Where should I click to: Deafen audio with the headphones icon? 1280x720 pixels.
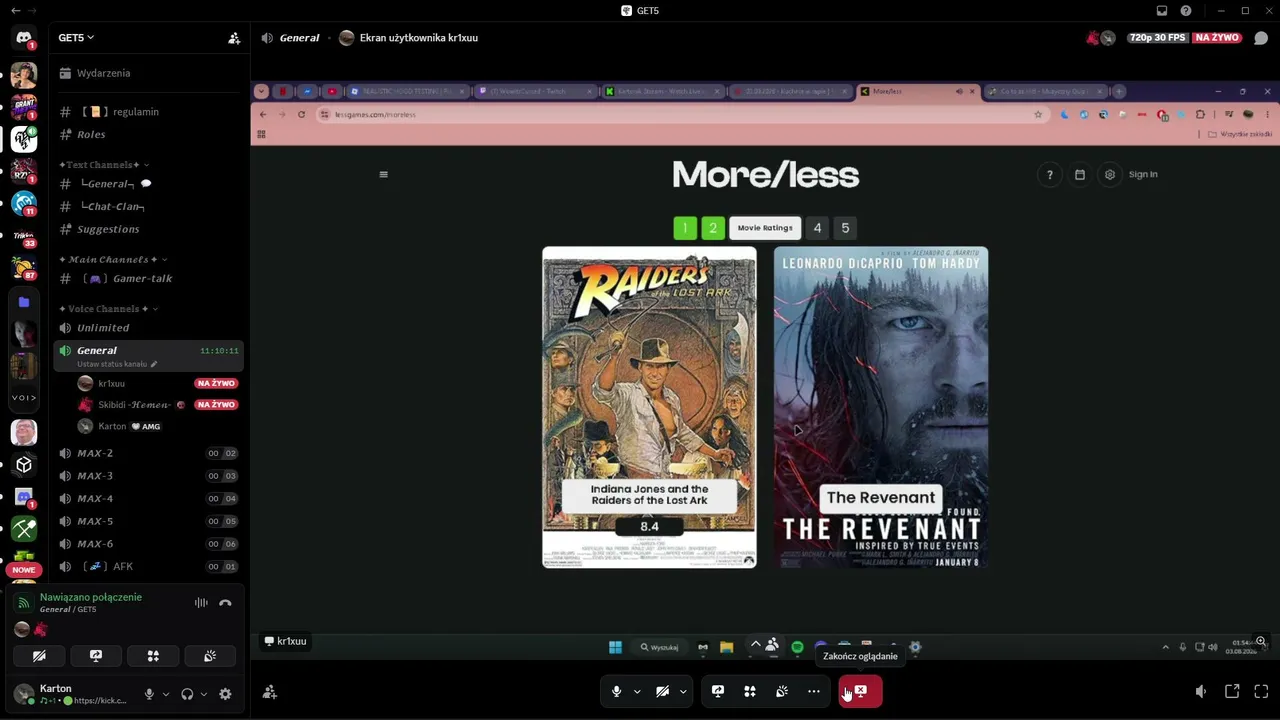[187, 694]
